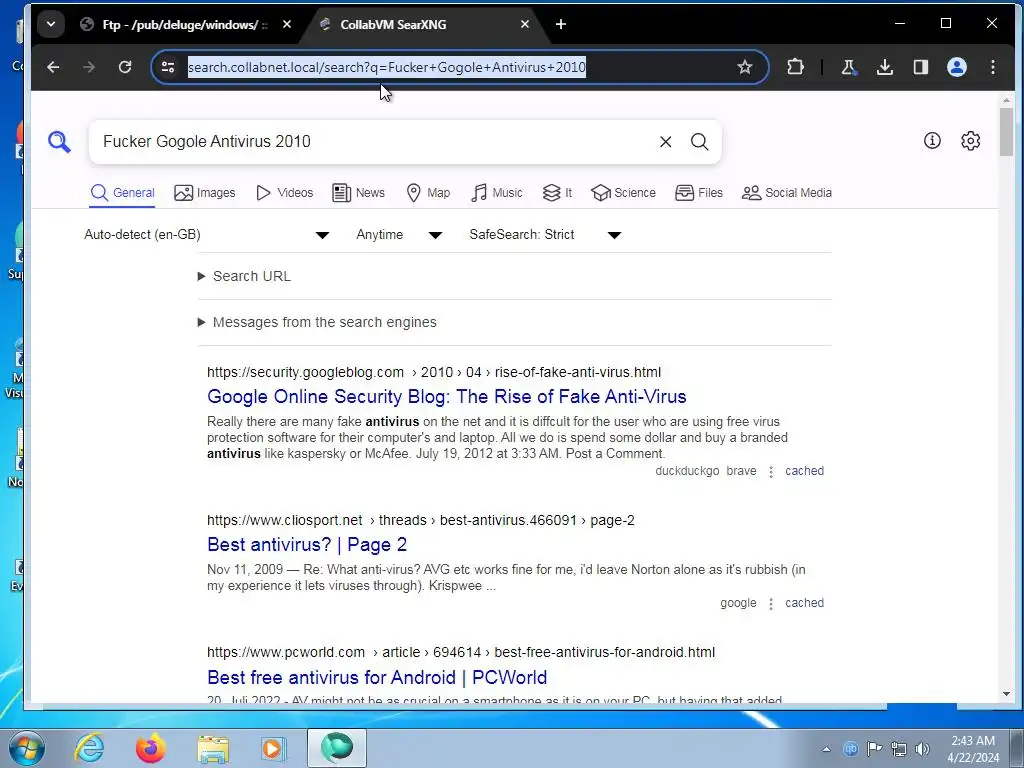Open cached link for cliosport result

click(804, 603)
